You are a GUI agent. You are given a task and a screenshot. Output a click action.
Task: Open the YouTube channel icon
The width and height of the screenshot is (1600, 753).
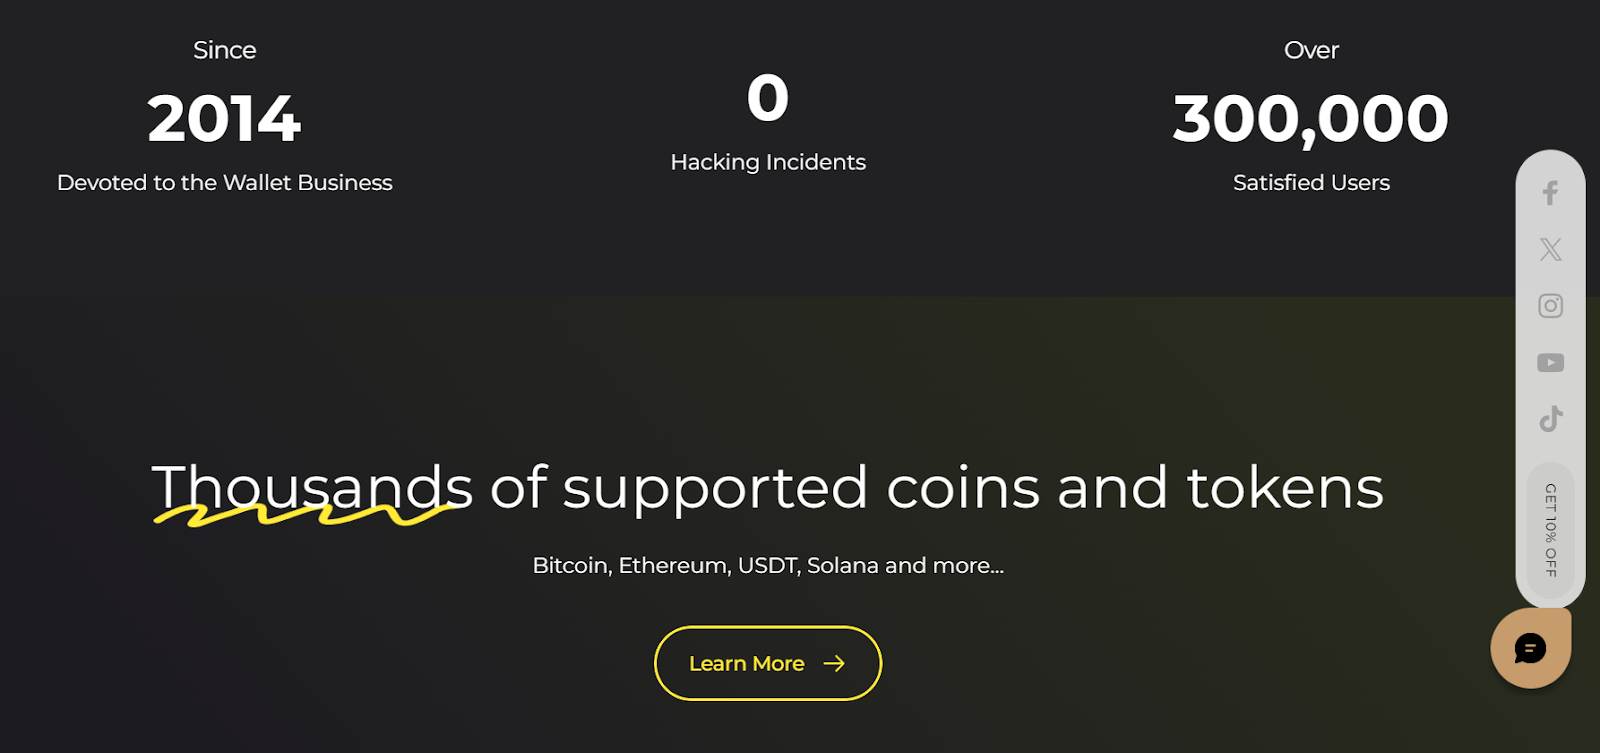1550,362
